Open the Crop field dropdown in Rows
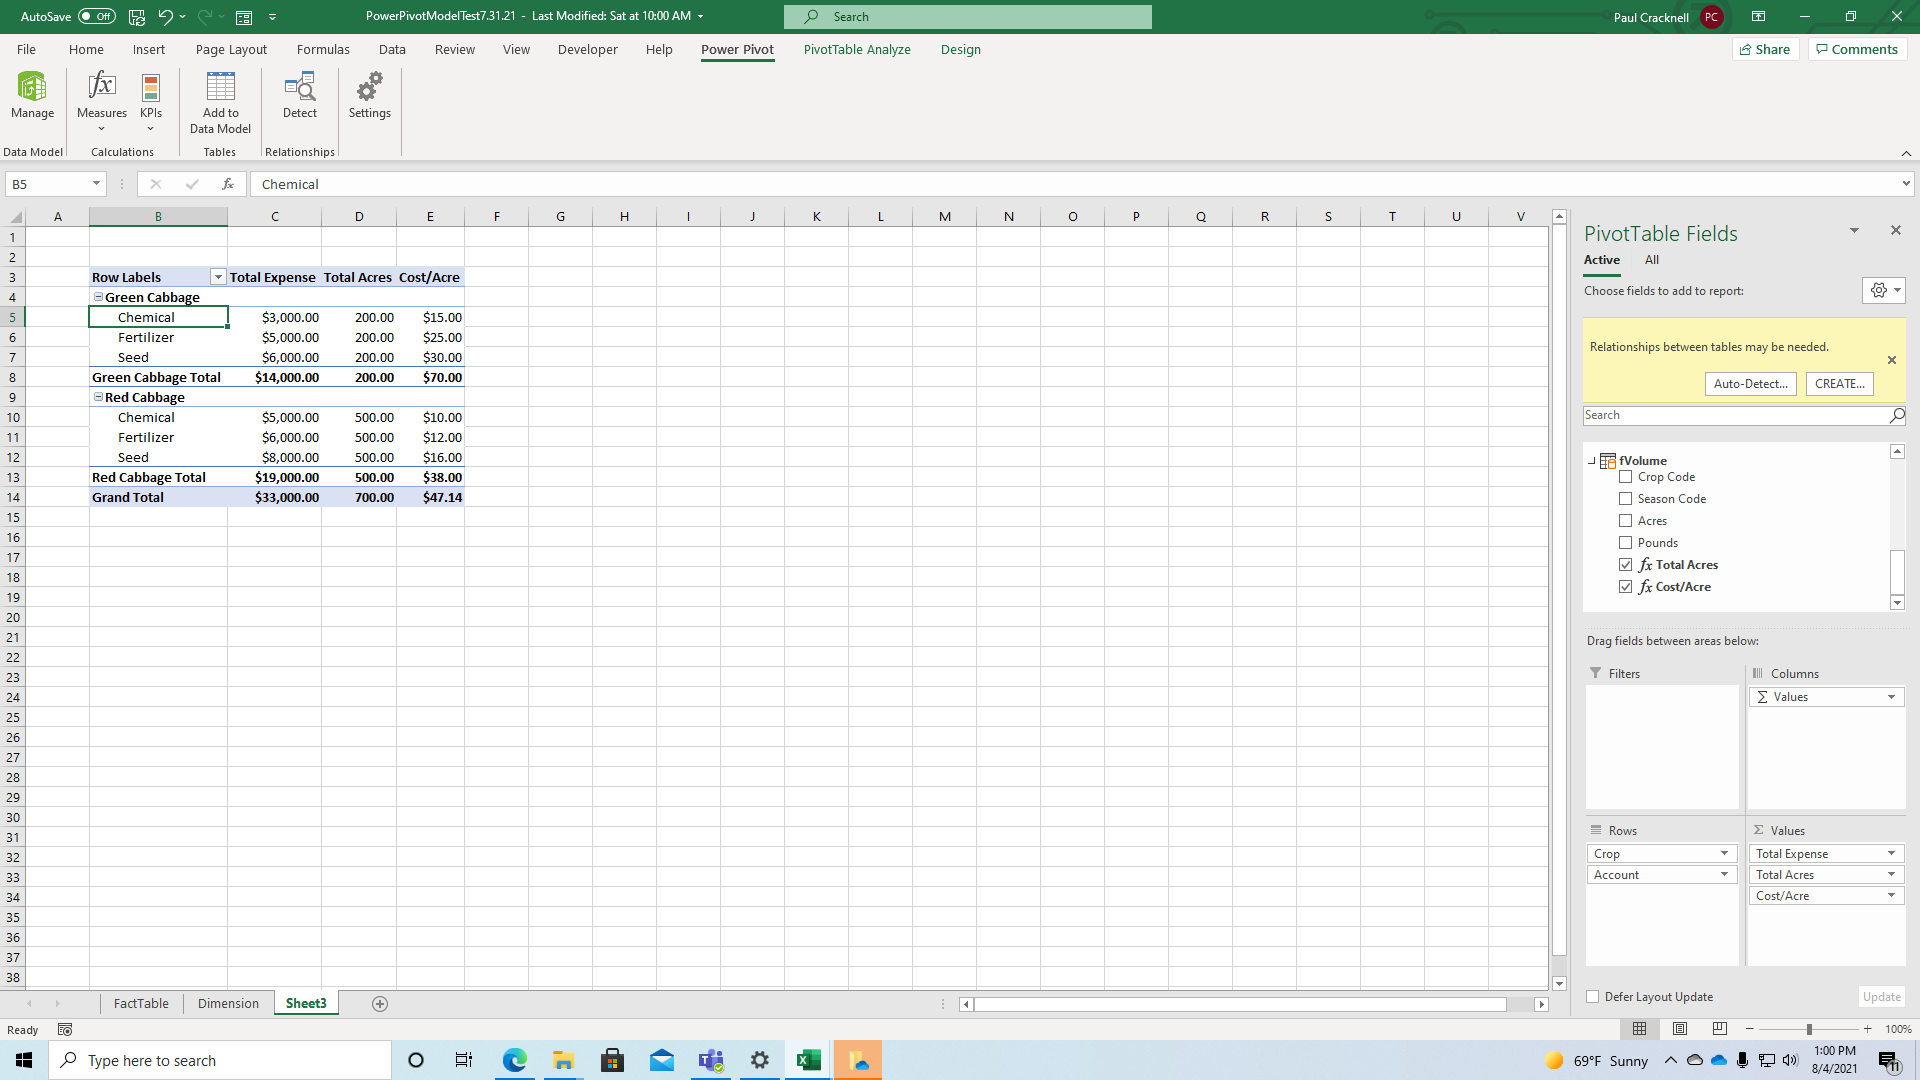 click(1724, 854)
